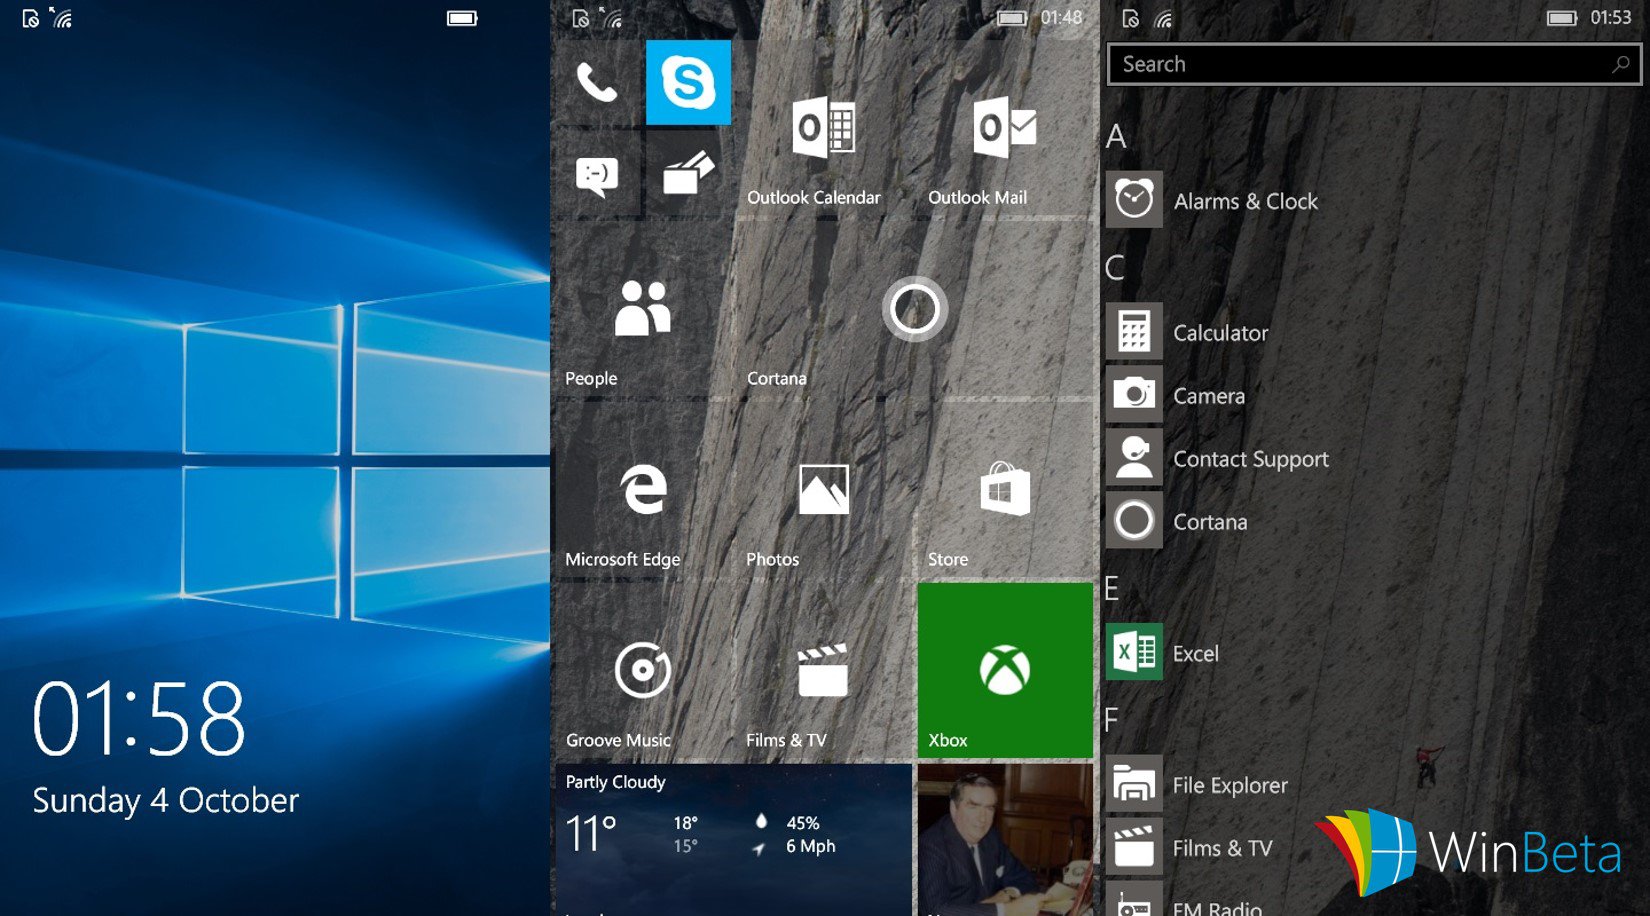Image resolution: width=1650 pixels, height=916 pixels.
Task: Tap the 01:53 clock in app list
Action: tap(1611, 18)
